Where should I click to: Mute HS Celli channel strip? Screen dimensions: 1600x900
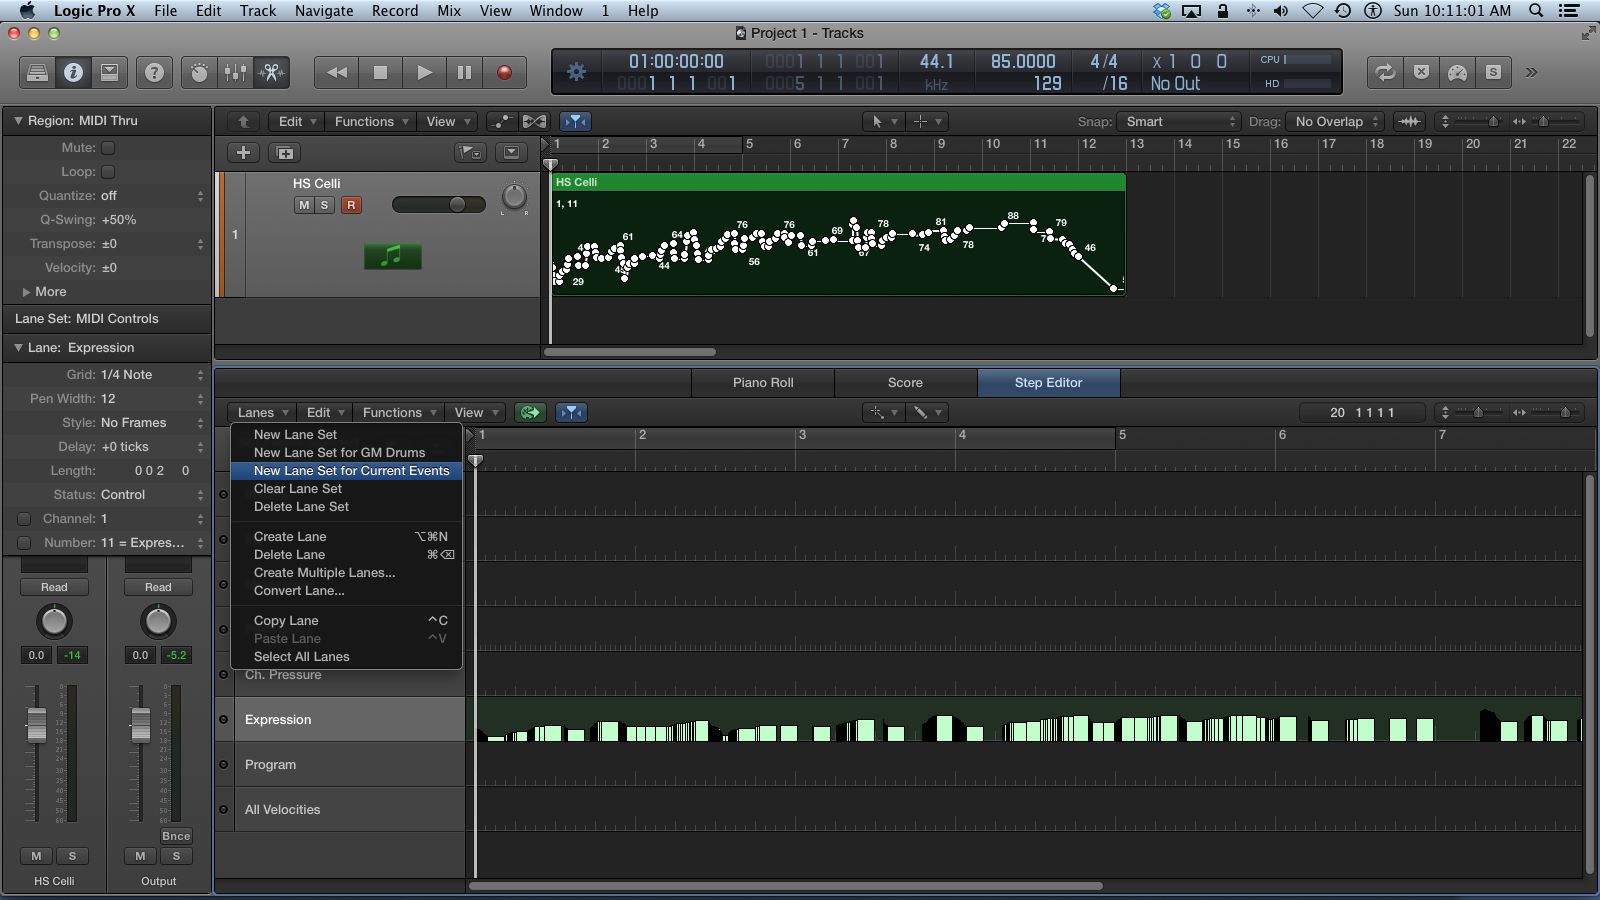(36, 856)
